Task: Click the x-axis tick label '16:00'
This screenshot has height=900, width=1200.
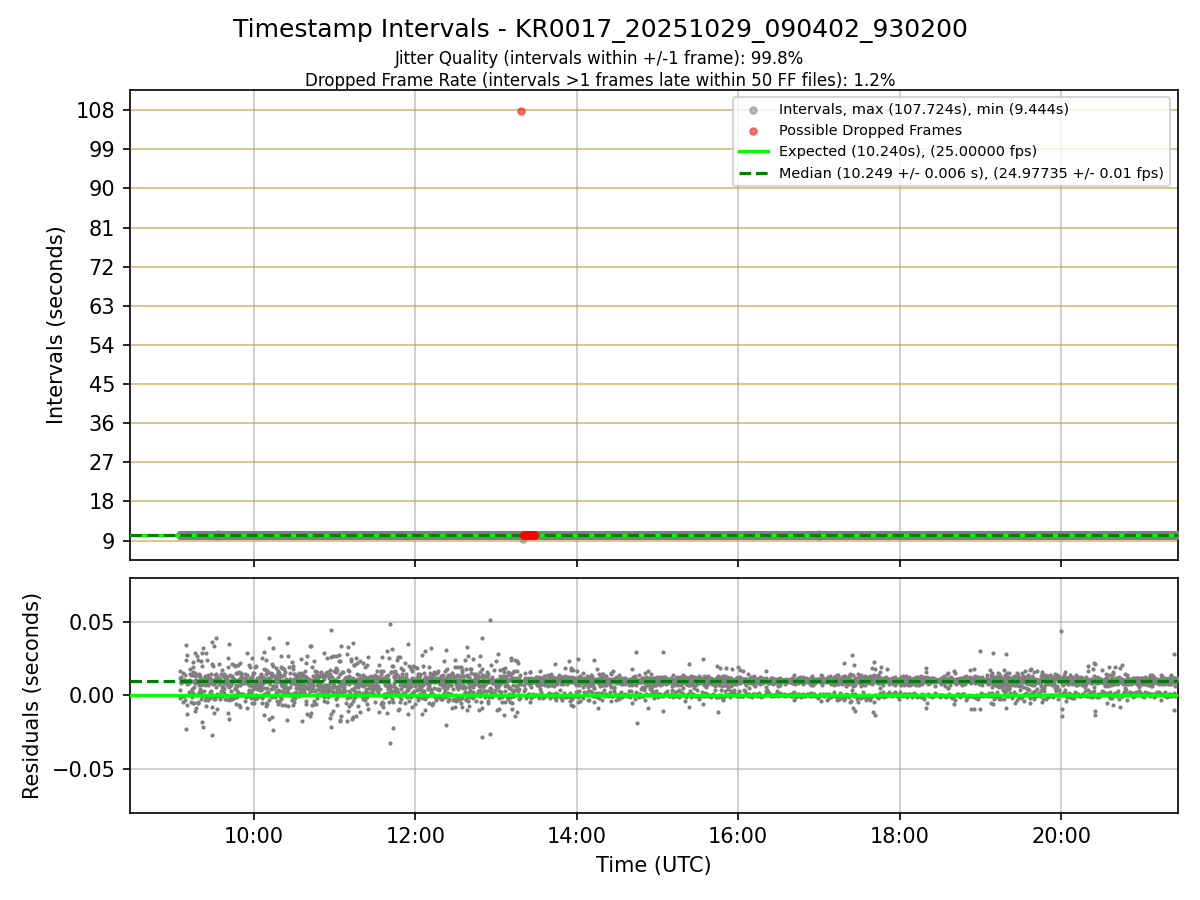Action: tap(738, 835)
